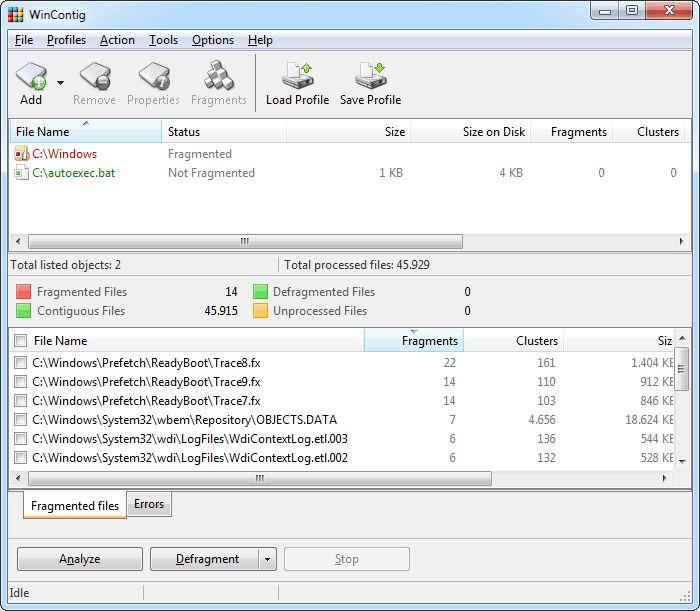This screenshot has height=611, width=700.
Task: Select the C:\autoexec.bat row
Action: [348, 173]
